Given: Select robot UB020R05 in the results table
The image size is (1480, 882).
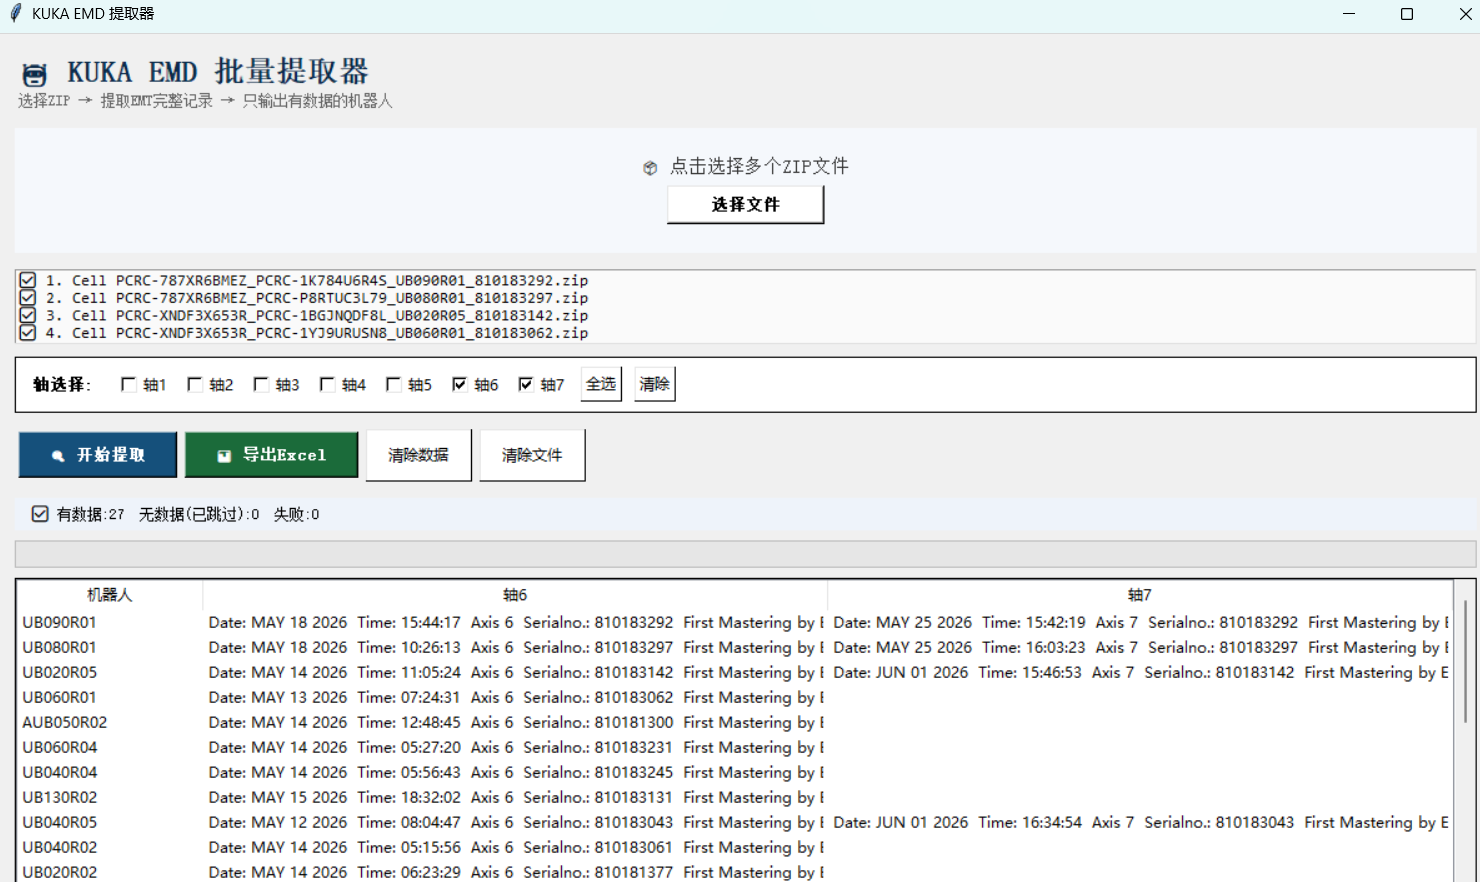Looking at the screenshot, I should click(x=60, y=672).
